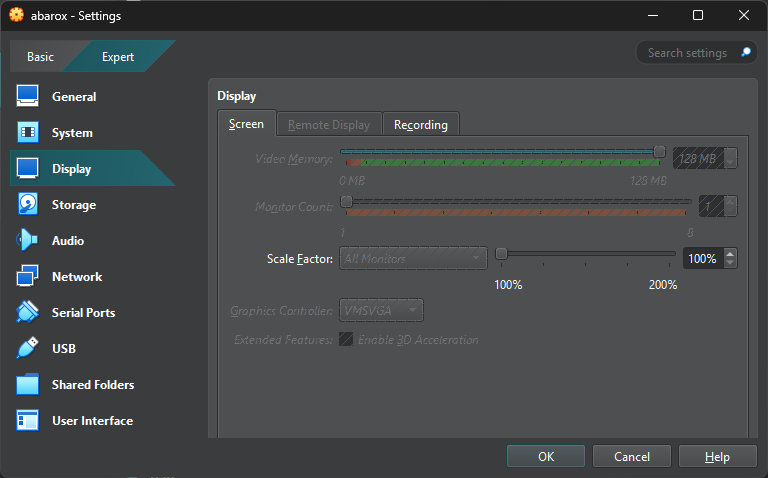
Task: Click the Monitor Count slider handle
Action: tap(346, 201)
